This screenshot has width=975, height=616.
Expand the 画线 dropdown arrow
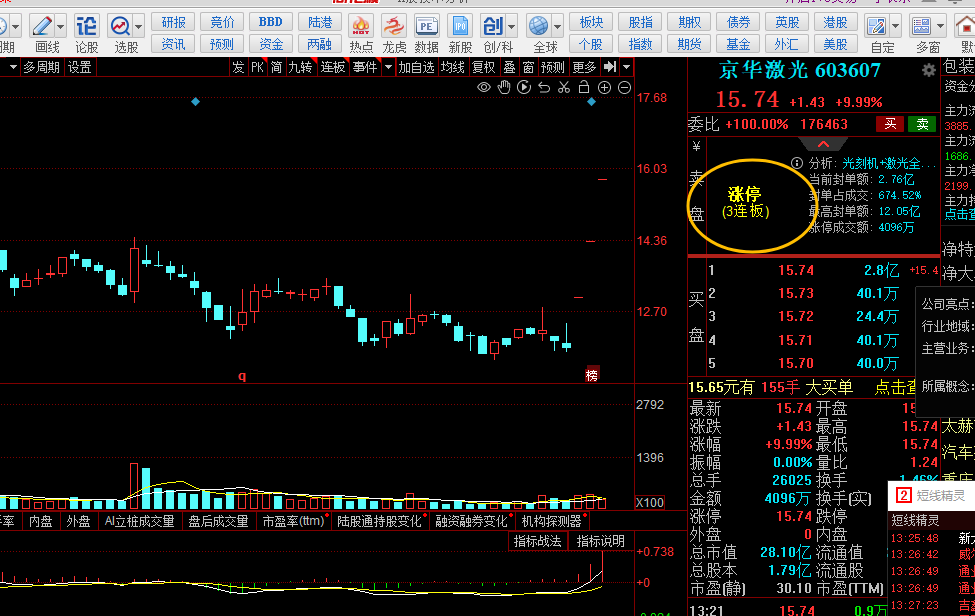coord(60,27)
